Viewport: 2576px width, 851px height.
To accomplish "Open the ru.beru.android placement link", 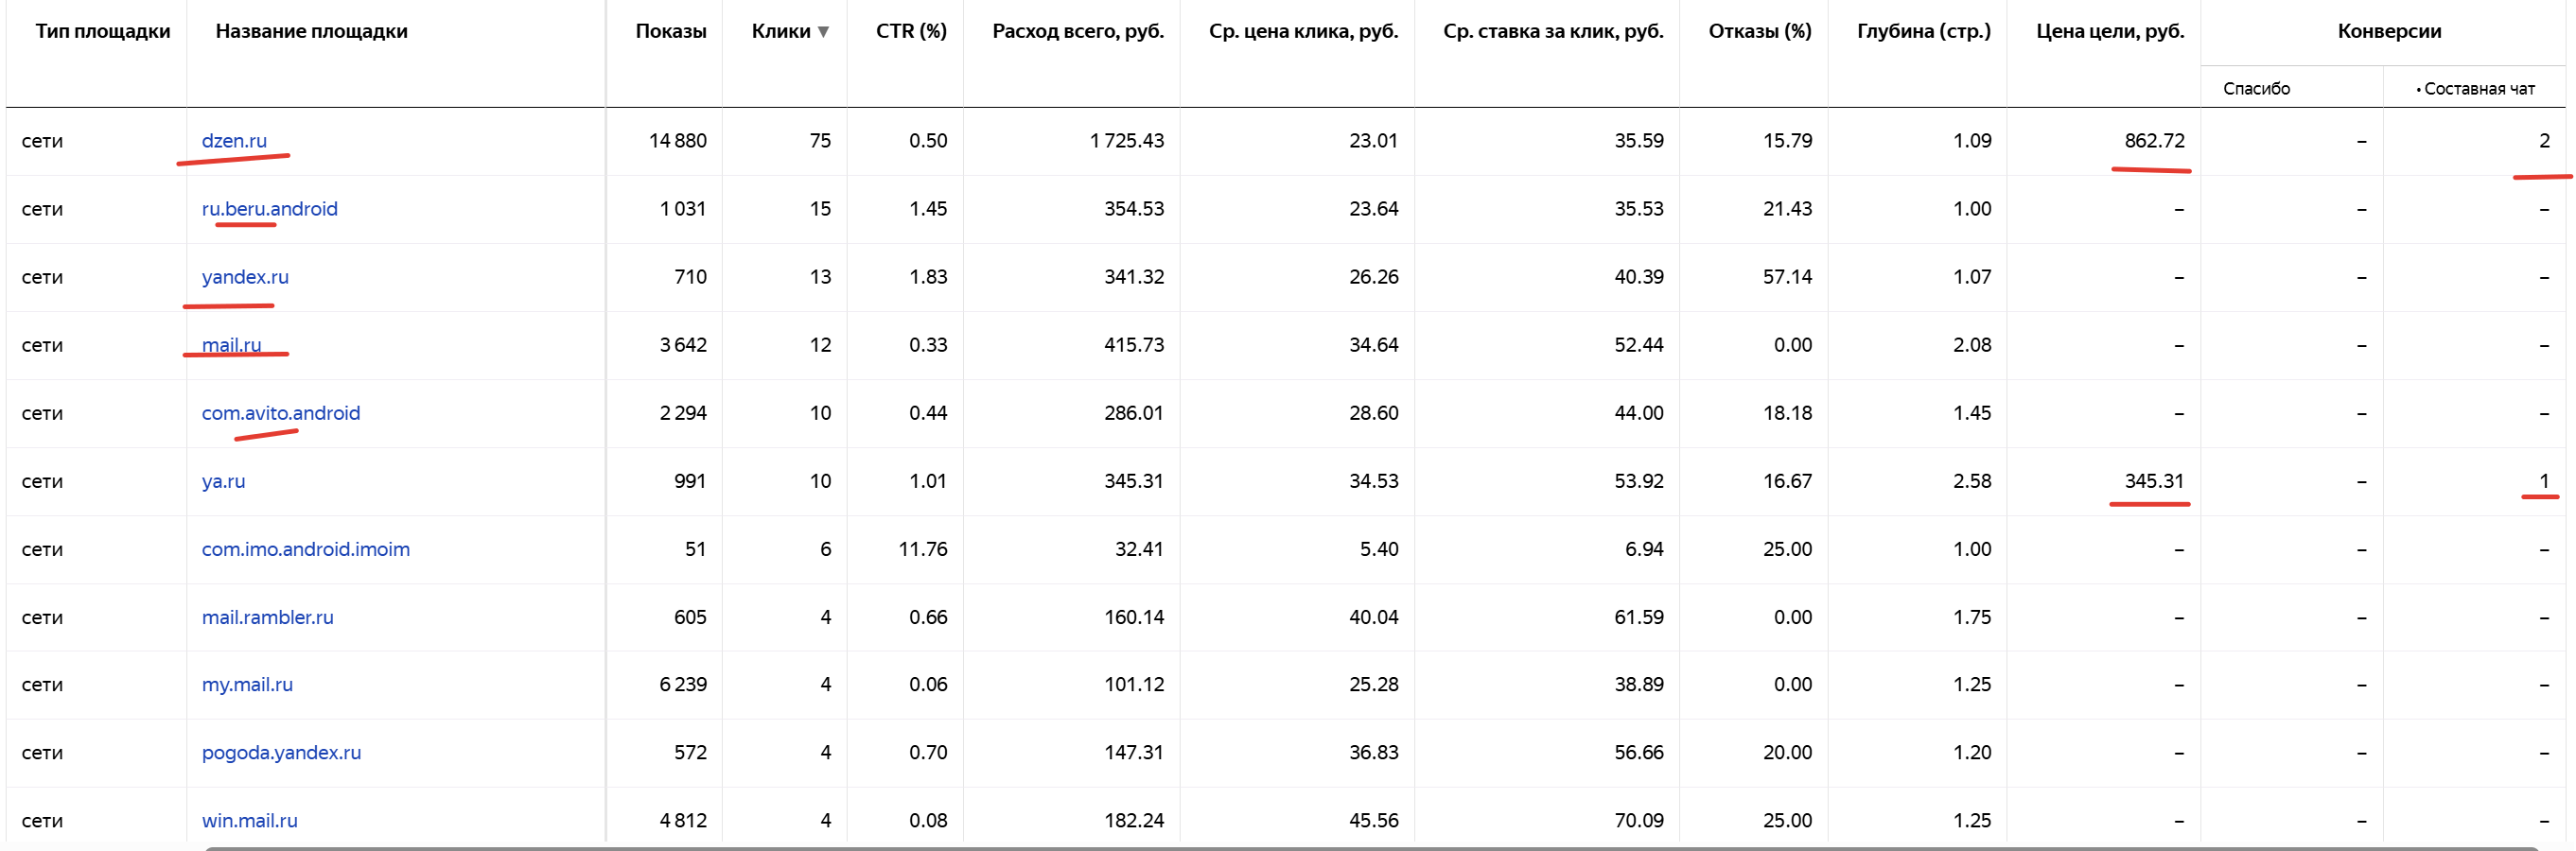I will (269, 209).
